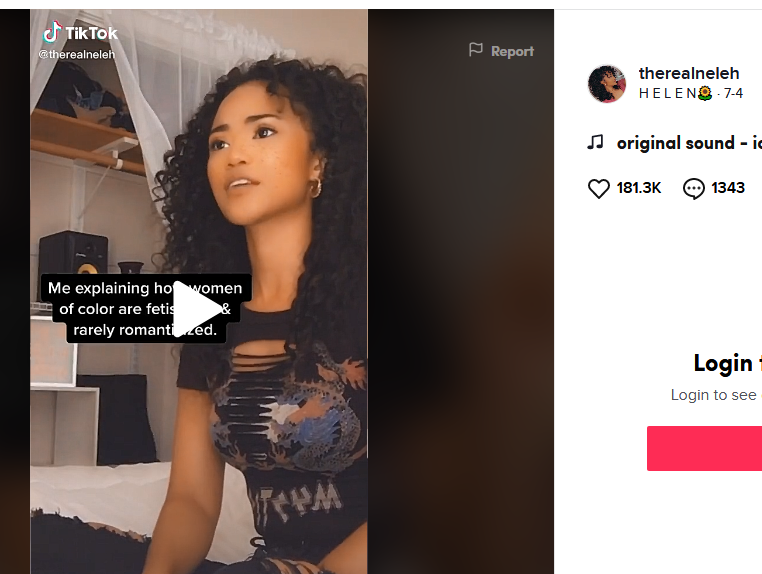Screen dimensions: 762x574
Task: Click the TikTok logo watermark
Action: 80,33
